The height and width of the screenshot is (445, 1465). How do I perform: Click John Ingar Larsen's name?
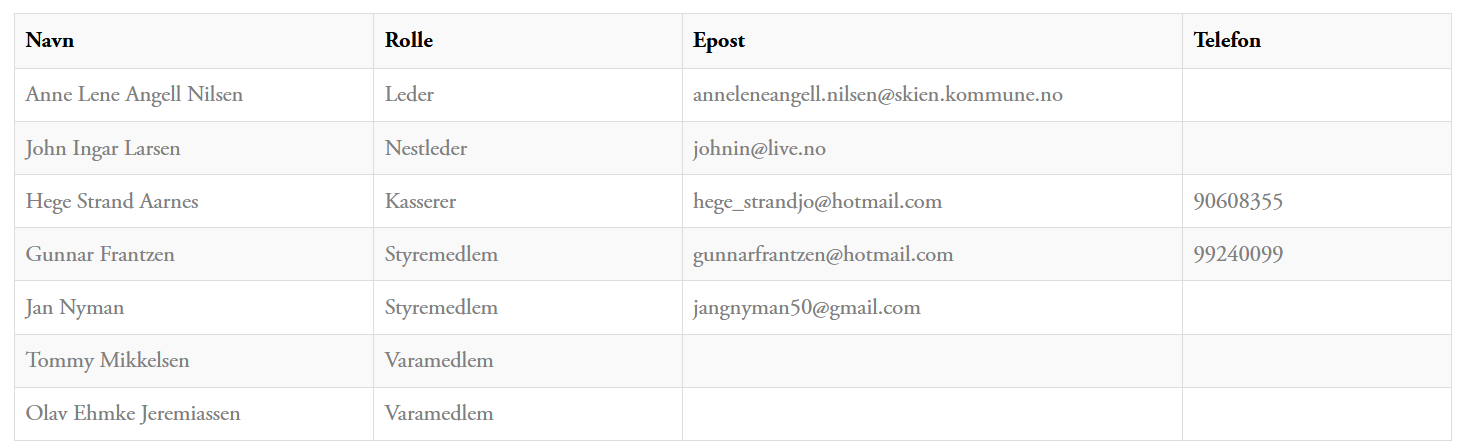click(x=103, y=149)
